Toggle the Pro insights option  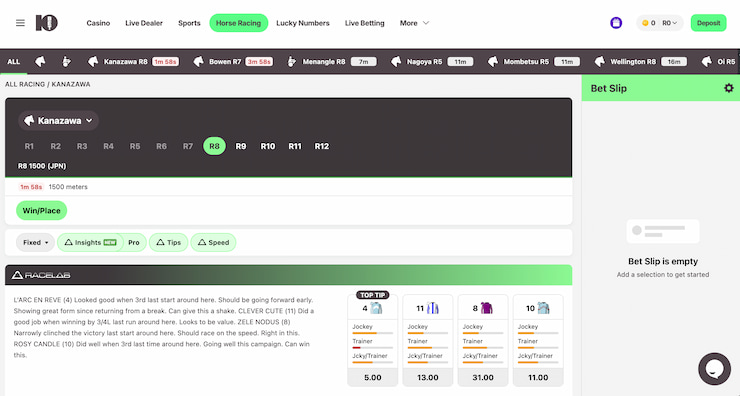point(134,242)
